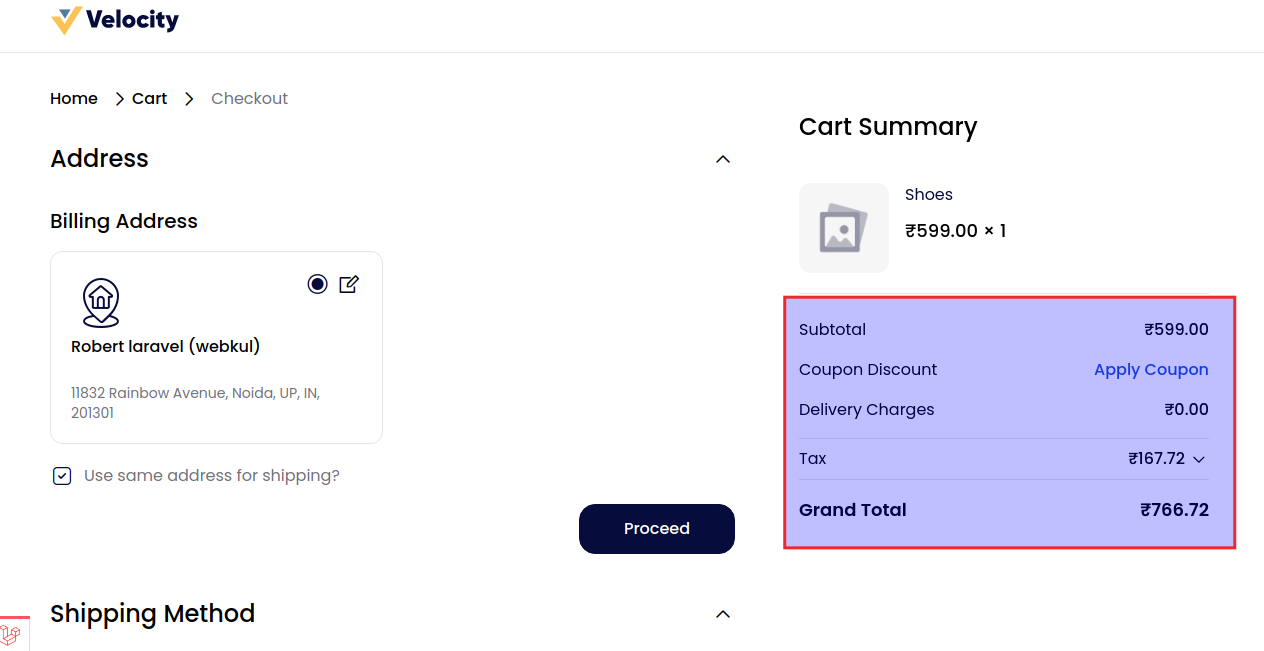Click the house location pin icon
The image size is (1264, 651).
[x=100, y=303]
